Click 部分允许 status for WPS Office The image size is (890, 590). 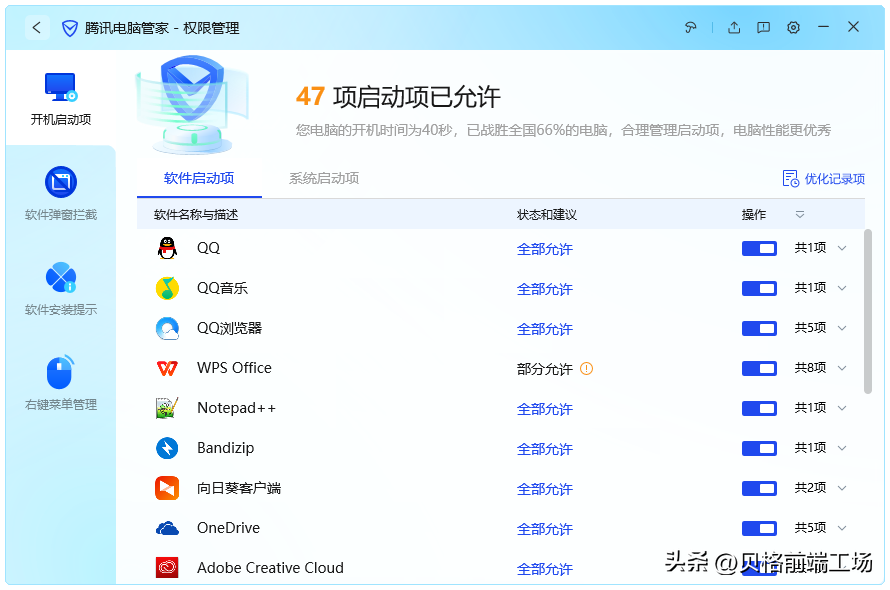coord(544,369)
